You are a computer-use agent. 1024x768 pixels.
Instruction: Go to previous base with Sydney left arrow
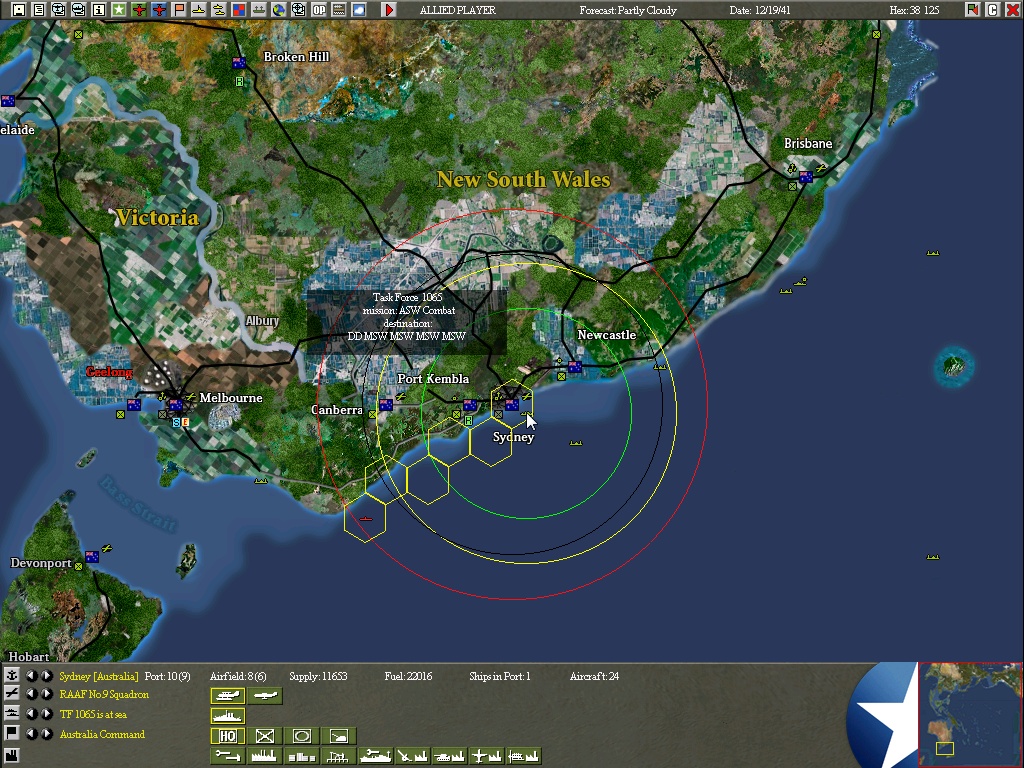click(x=31, y=675)
